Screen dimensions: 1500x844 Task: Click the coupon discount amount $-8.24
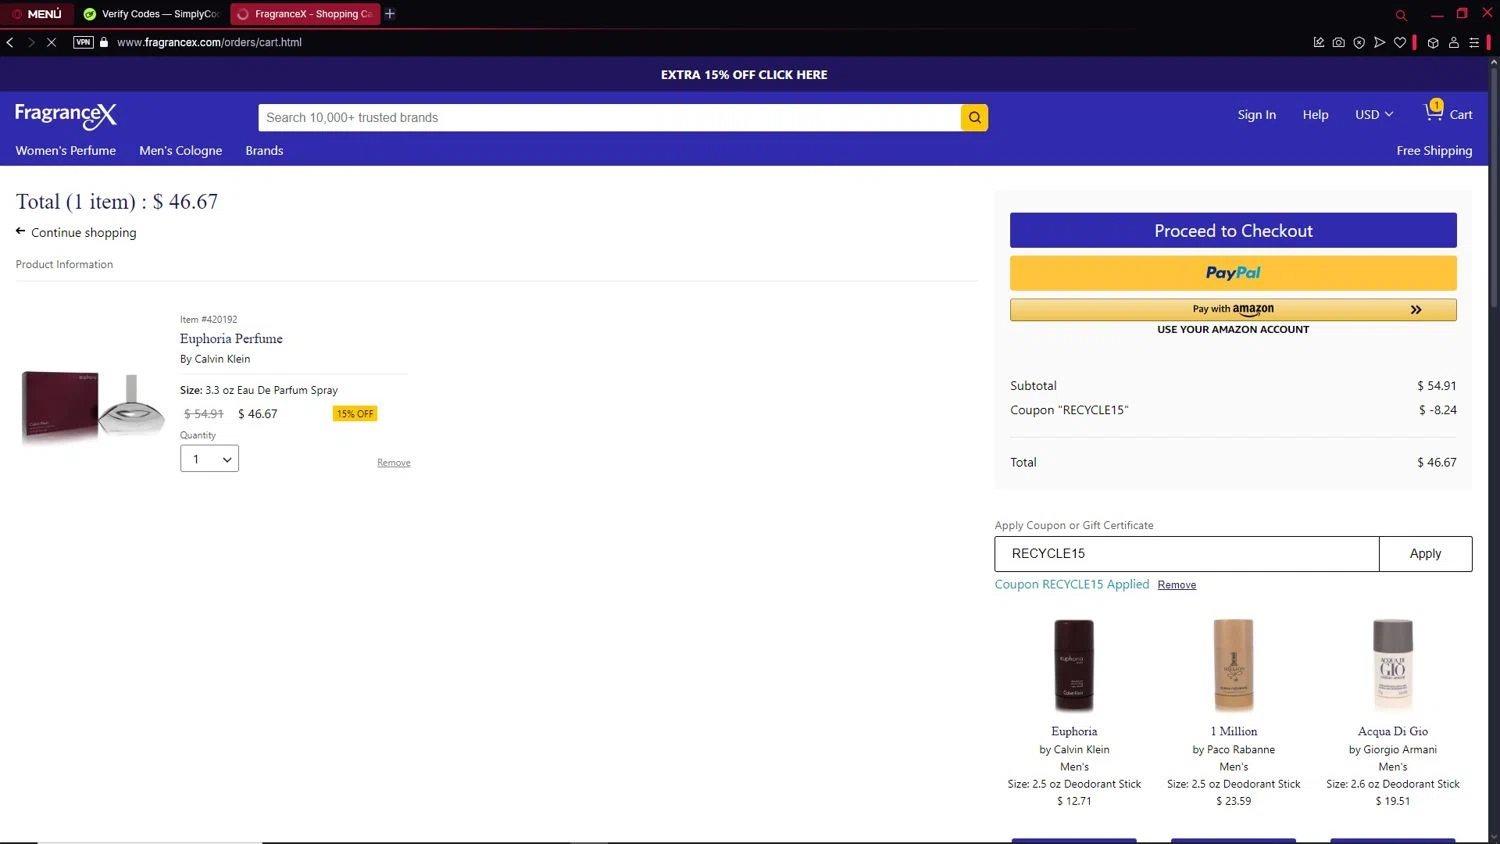tap(1438, 410)
